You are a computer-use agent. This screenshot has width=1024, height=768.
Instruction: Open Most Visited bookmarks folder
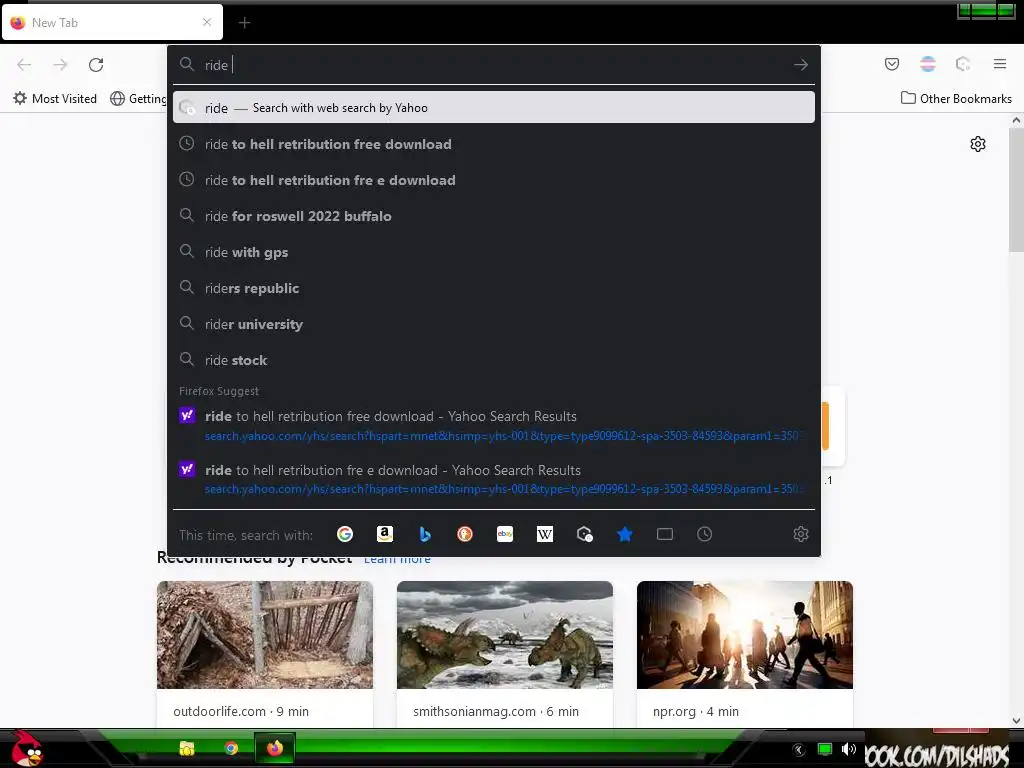(x=55, y=99)
